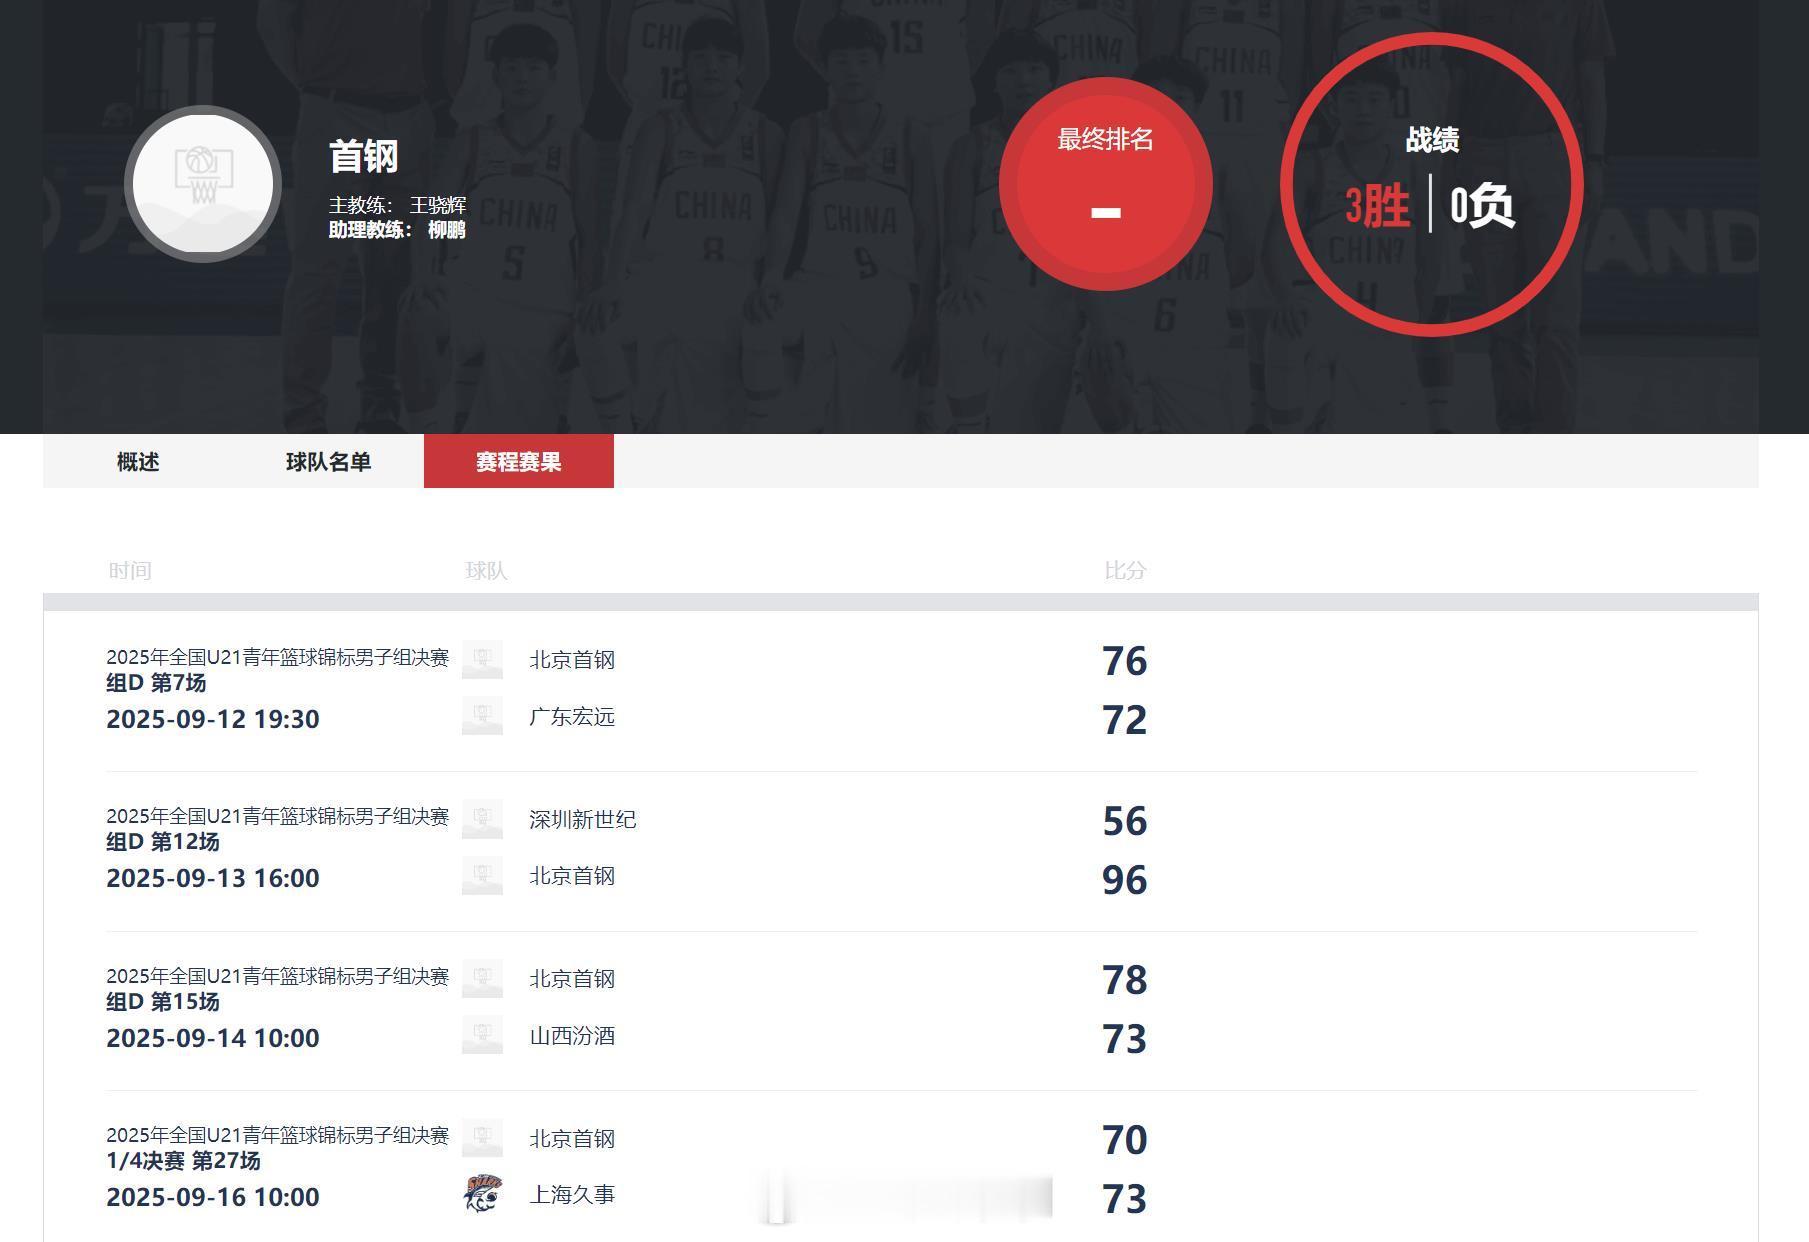Click 深圳新世纪 team logo placeholder
Image resolution: width=1809 pixels, height=1242 pixels.
[x=482, y=819]
